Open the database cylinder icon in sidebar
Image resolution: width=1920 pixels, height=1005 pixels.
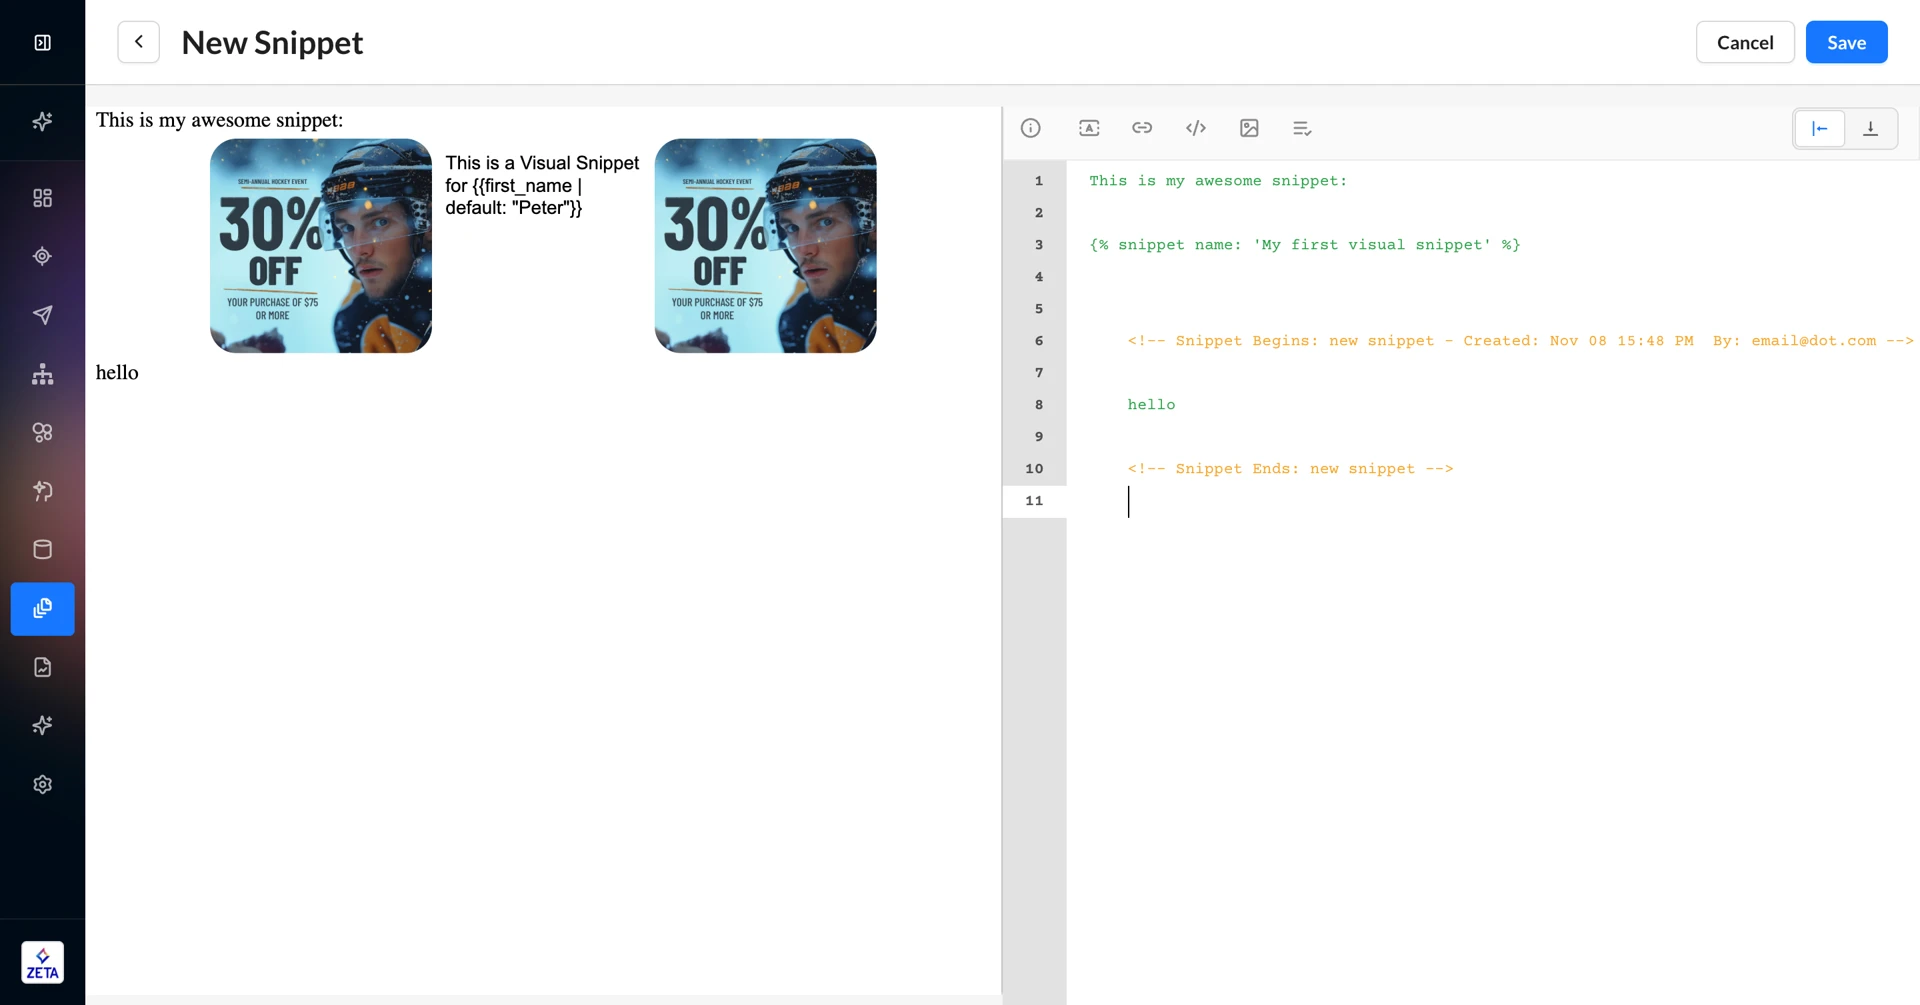42,549
